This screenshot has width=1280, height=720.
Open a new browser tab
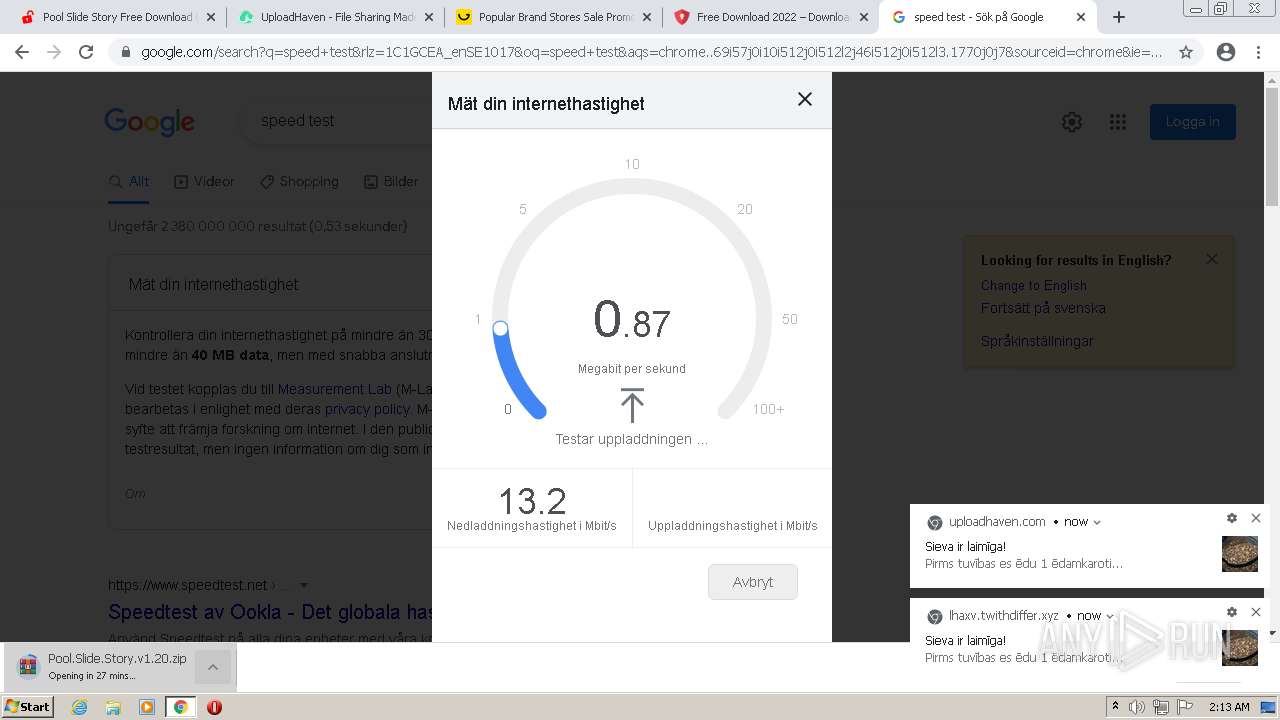tap(1119, 17)
